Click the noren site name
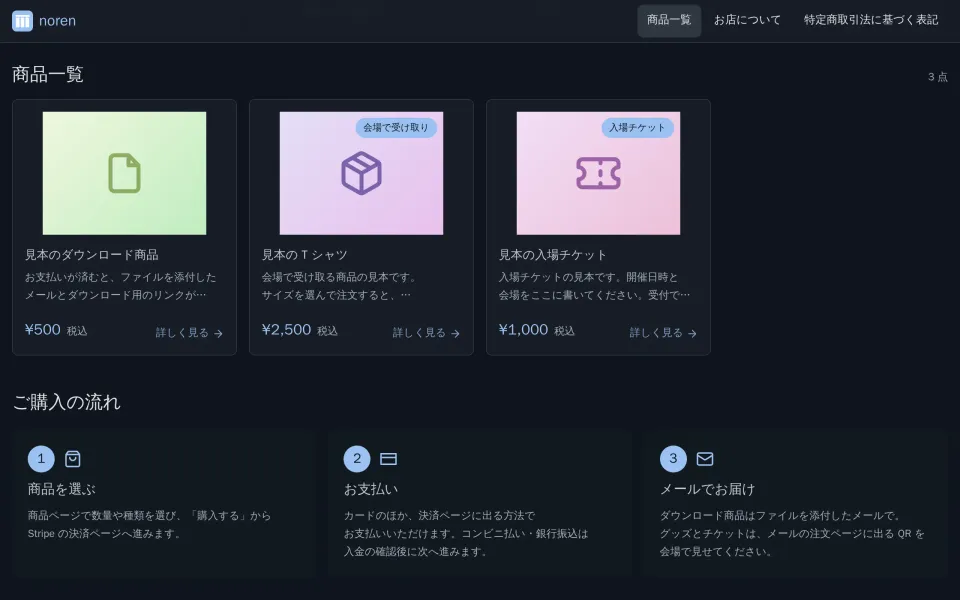The height and width of the screenshot is (600, 960). click(x=58, y=21)
